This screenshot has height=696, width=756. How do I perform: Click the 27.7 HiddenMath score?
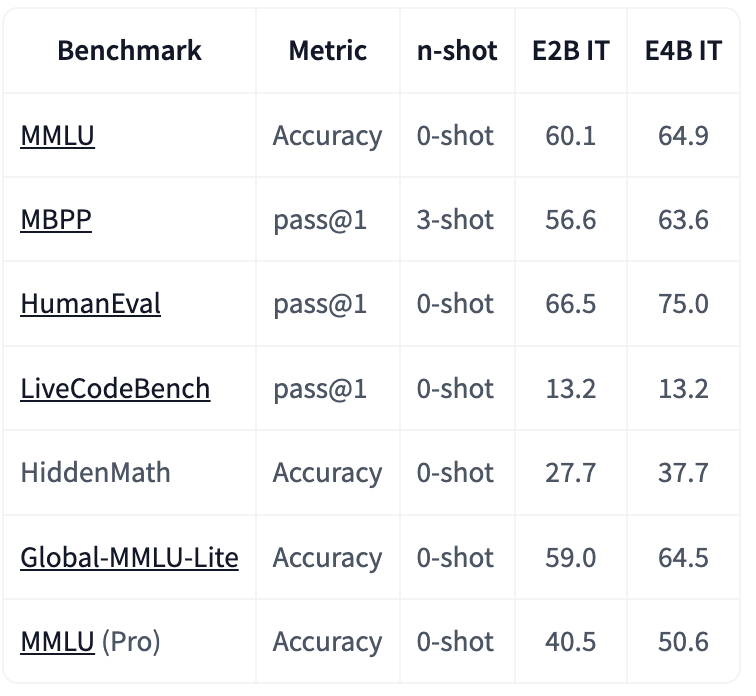(x=571, y=472)
